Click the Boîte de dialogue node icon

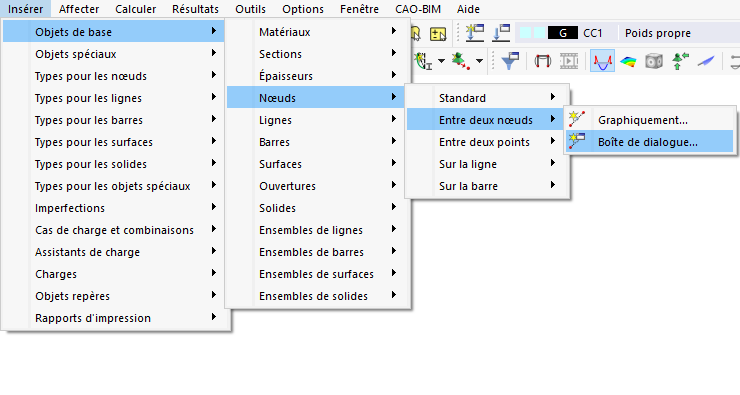(x=577, y=141)
